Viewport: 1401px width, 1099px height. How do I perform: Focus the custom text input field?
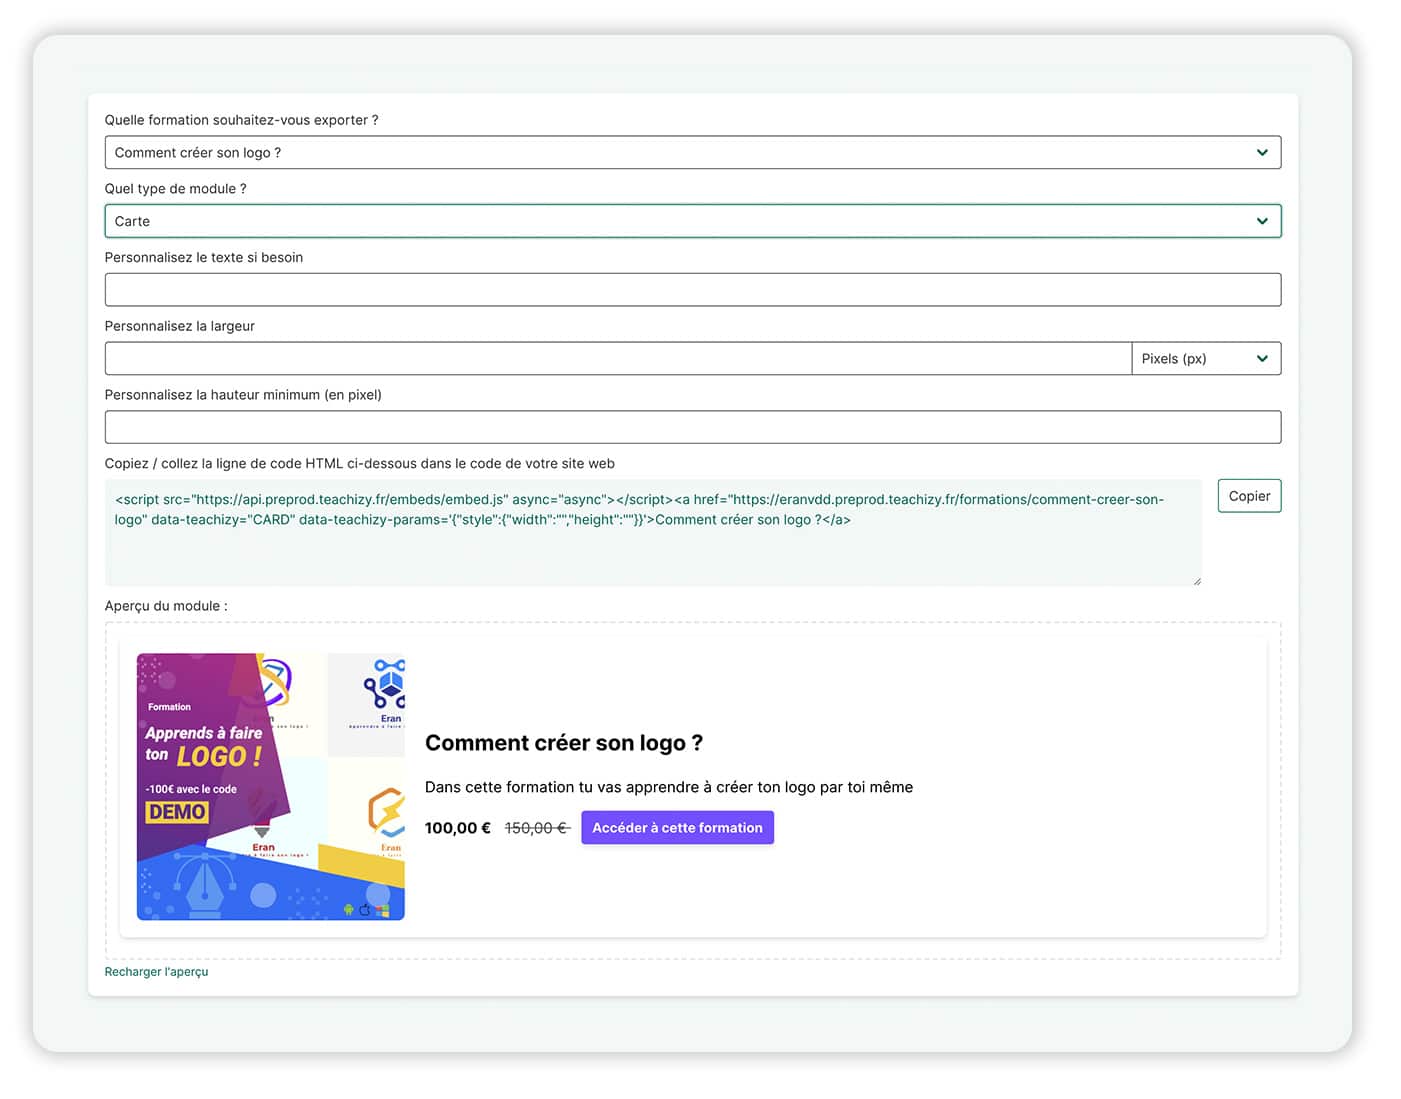pos(692,290)
